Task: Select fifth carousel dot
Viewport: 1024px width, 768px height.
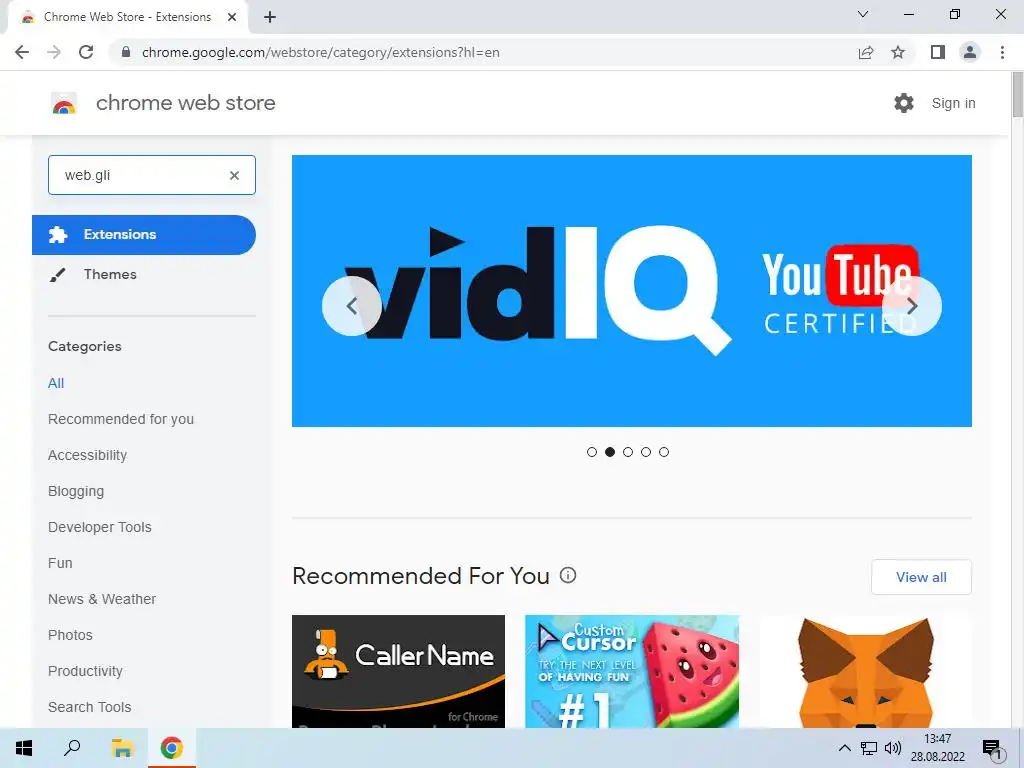Action: (664, 452)
